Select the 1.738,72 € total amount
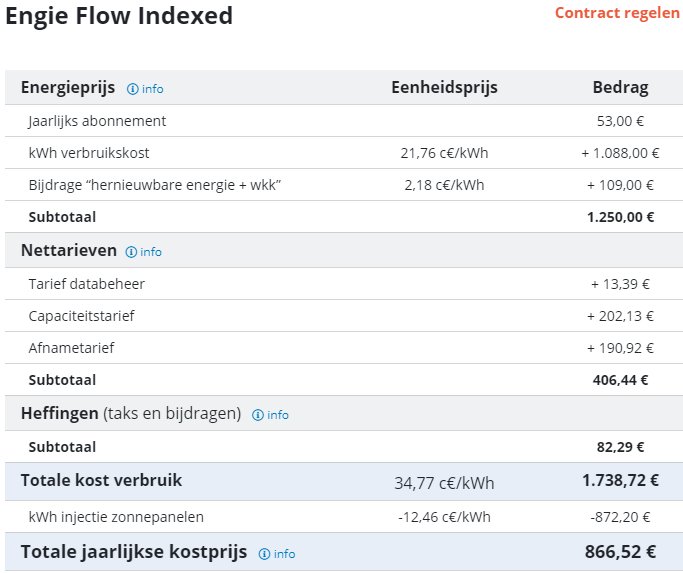683x573 pixels. tap(620, 480)
